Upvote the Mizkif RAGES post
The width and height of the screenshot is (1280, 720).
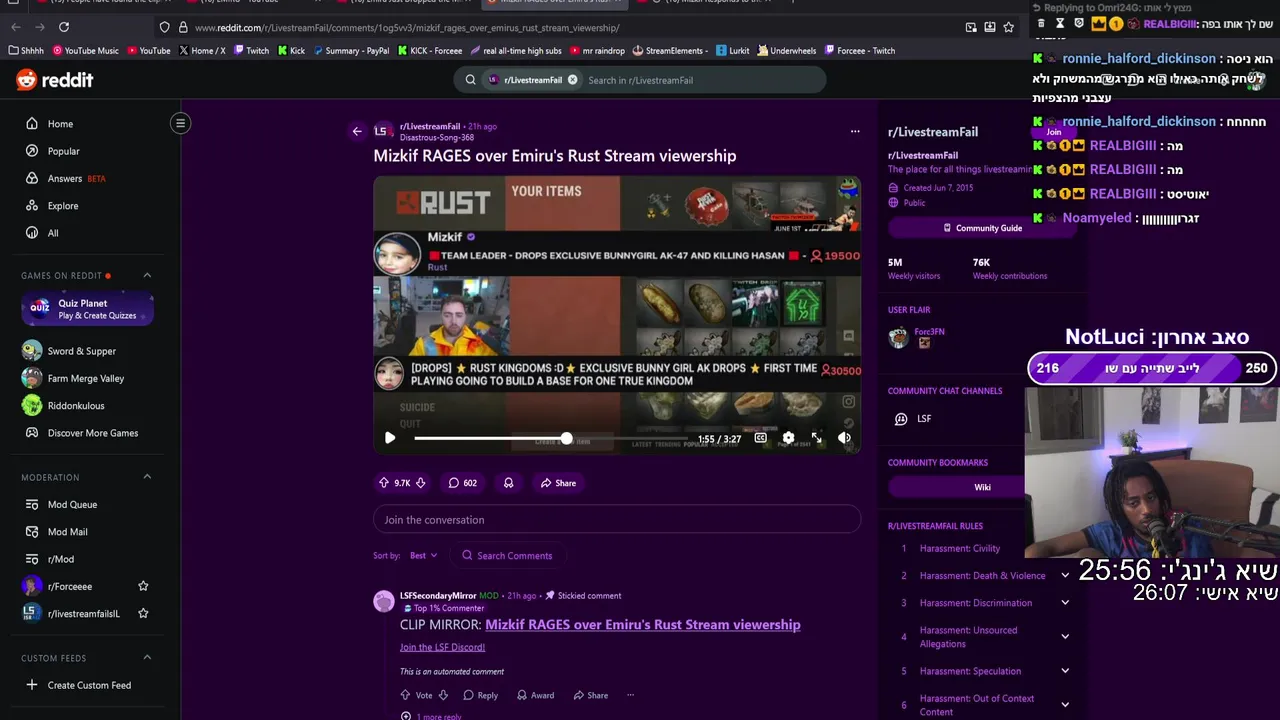click(x=384, y=483)
